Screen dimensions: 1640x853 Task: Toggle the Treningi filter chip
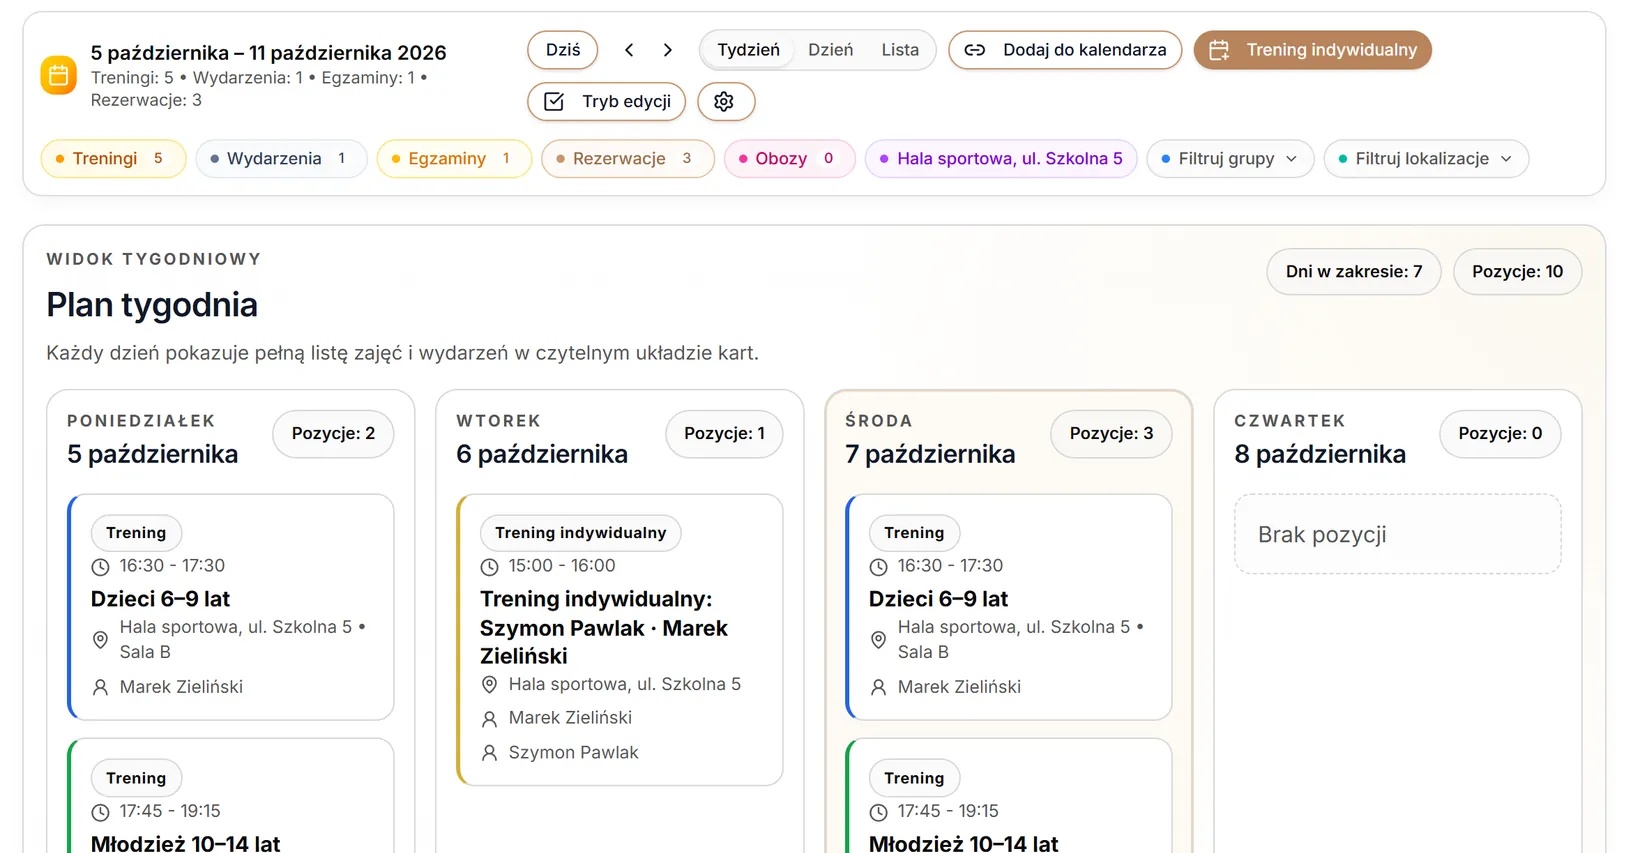tap(113, 158)
